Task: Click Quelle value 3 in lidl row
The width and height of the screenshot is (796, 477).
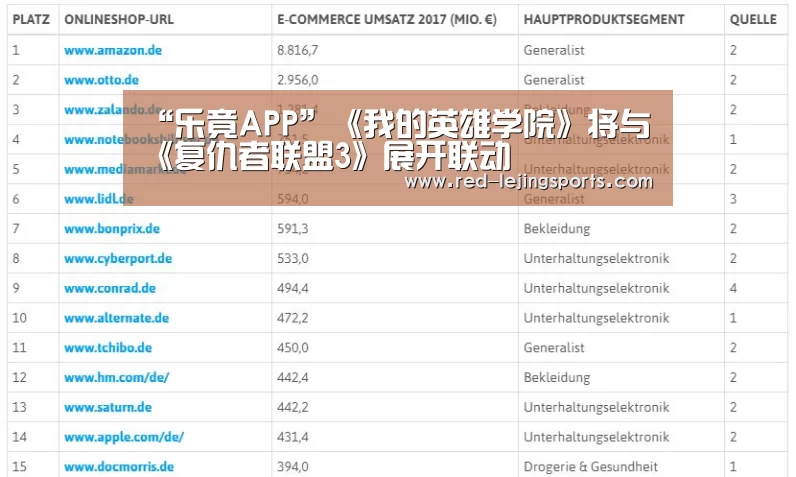Action: tap(733, 199)
